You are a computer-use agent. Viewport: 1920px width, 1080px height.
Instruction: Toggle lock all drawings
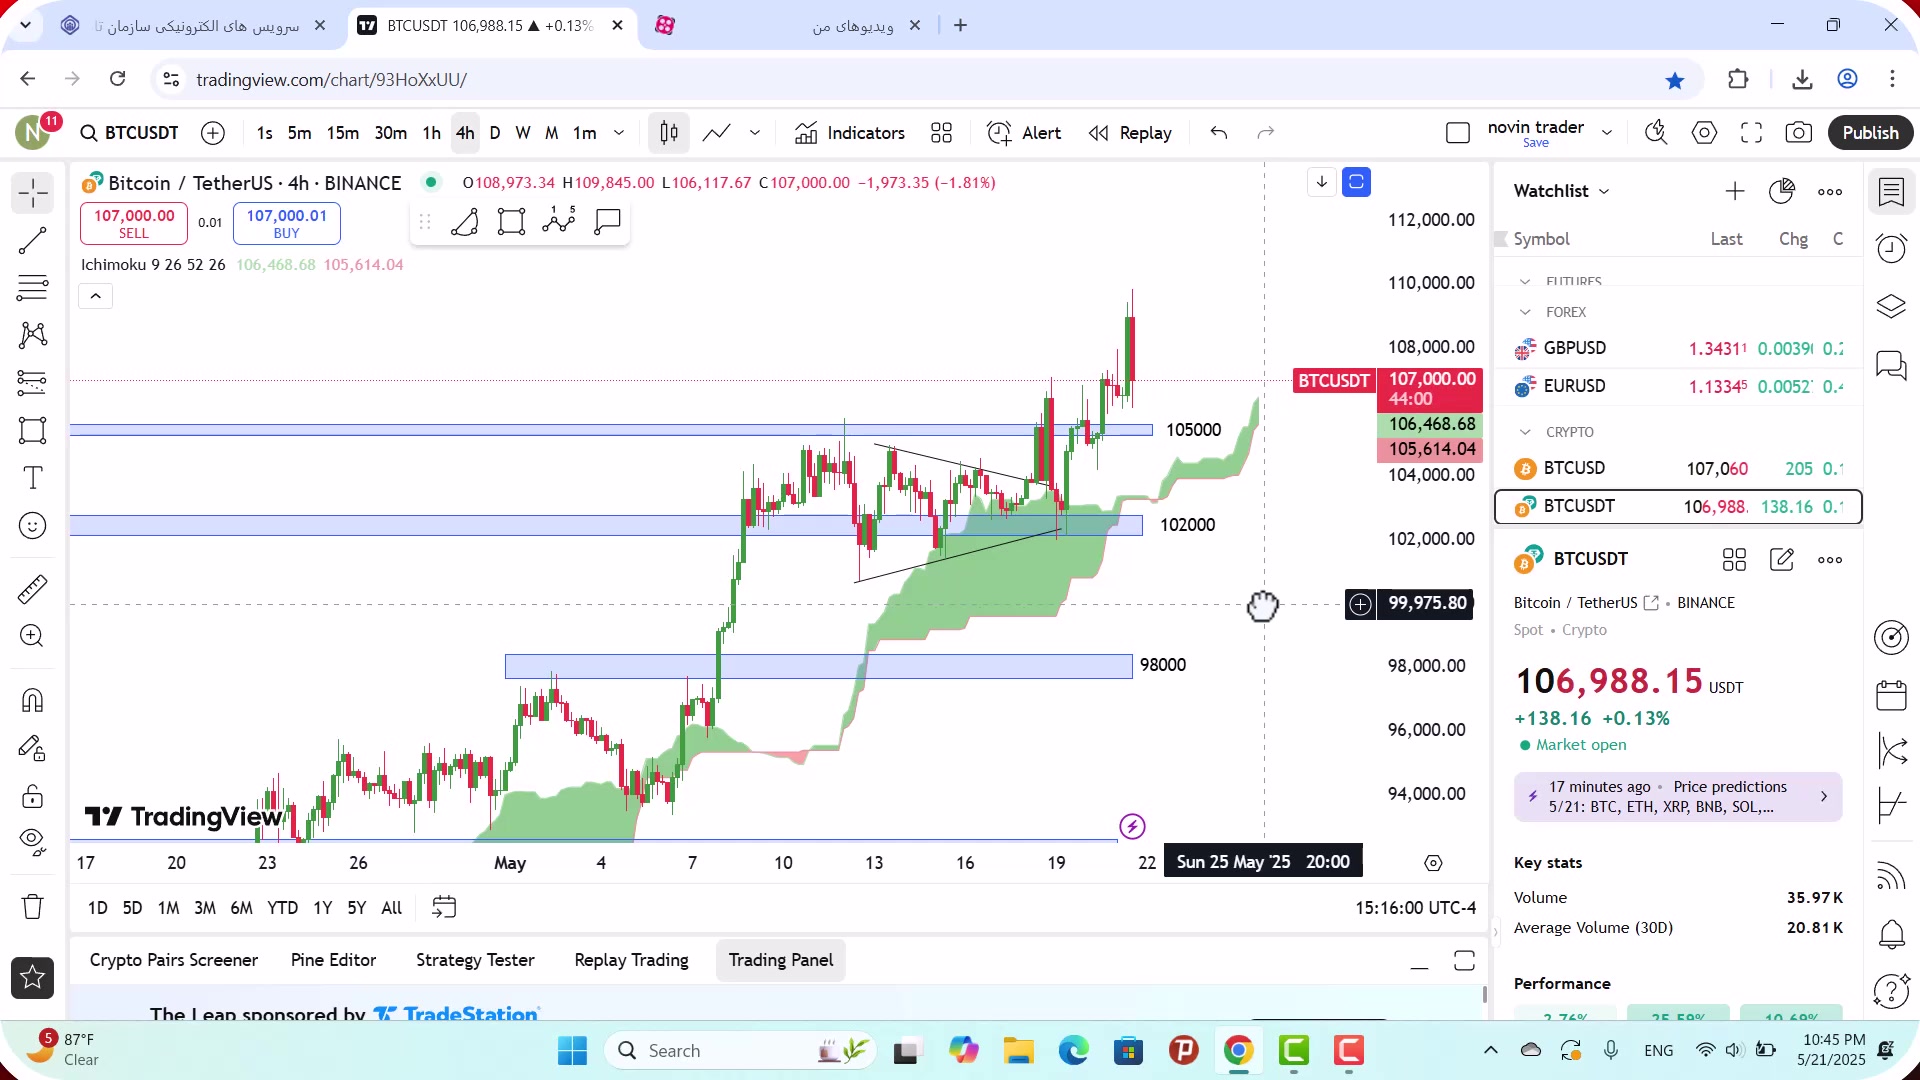pos(33,796)
